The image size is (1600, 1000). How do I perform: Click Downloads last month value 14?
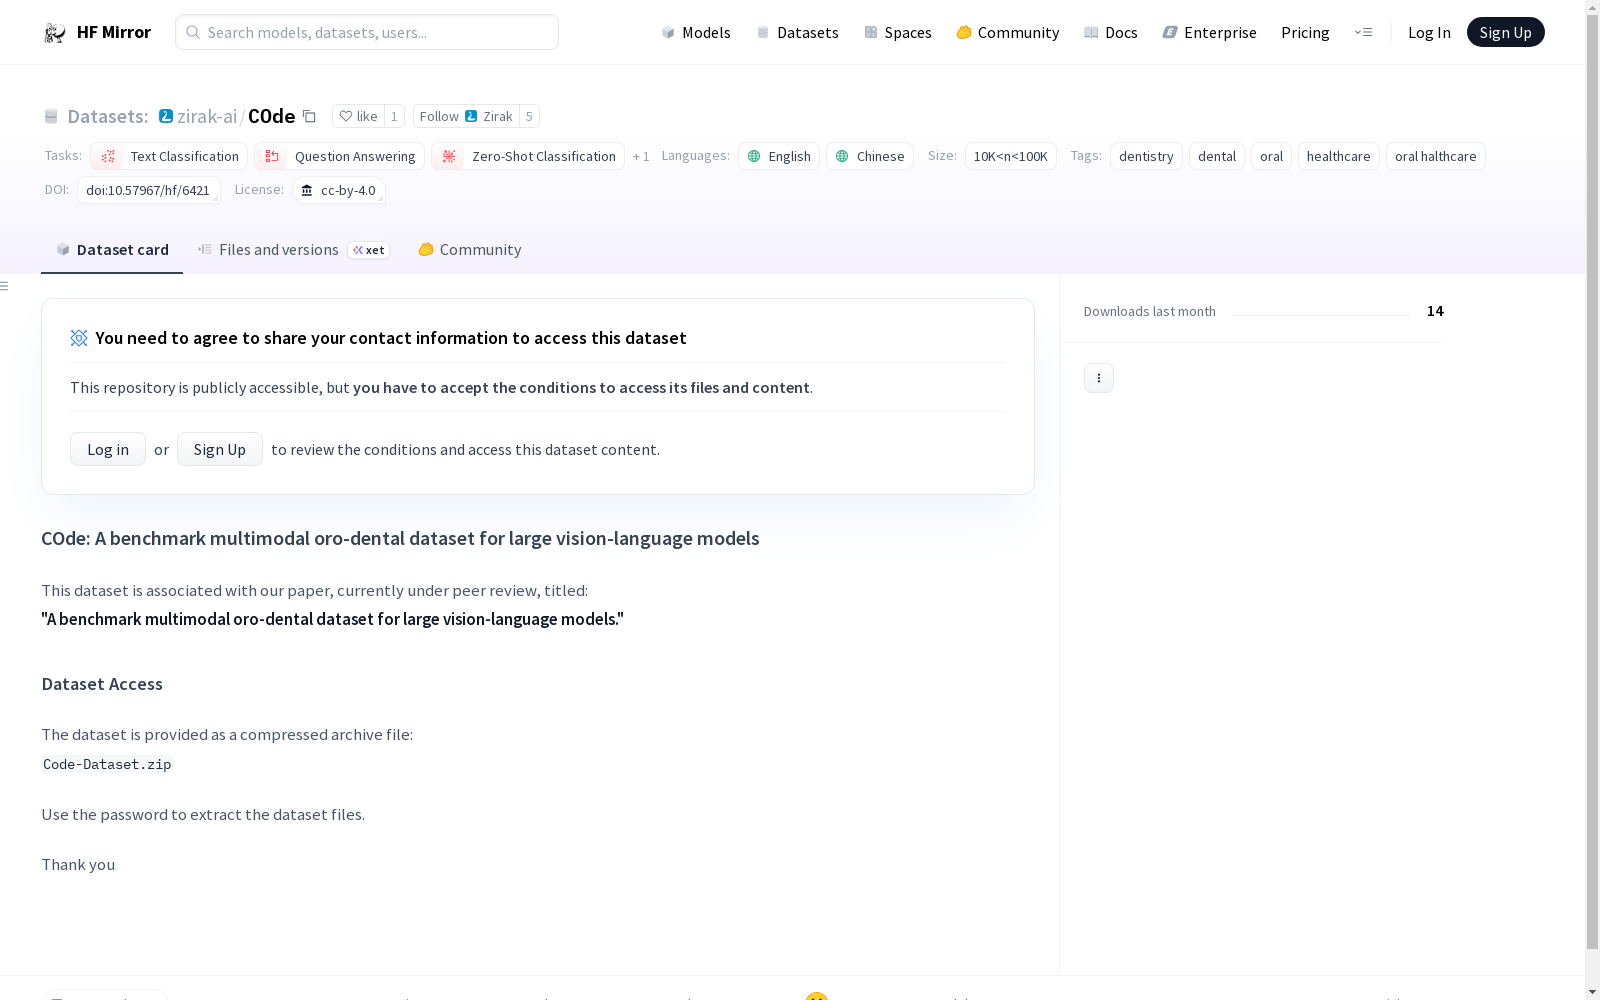[x=1435, y=312]
